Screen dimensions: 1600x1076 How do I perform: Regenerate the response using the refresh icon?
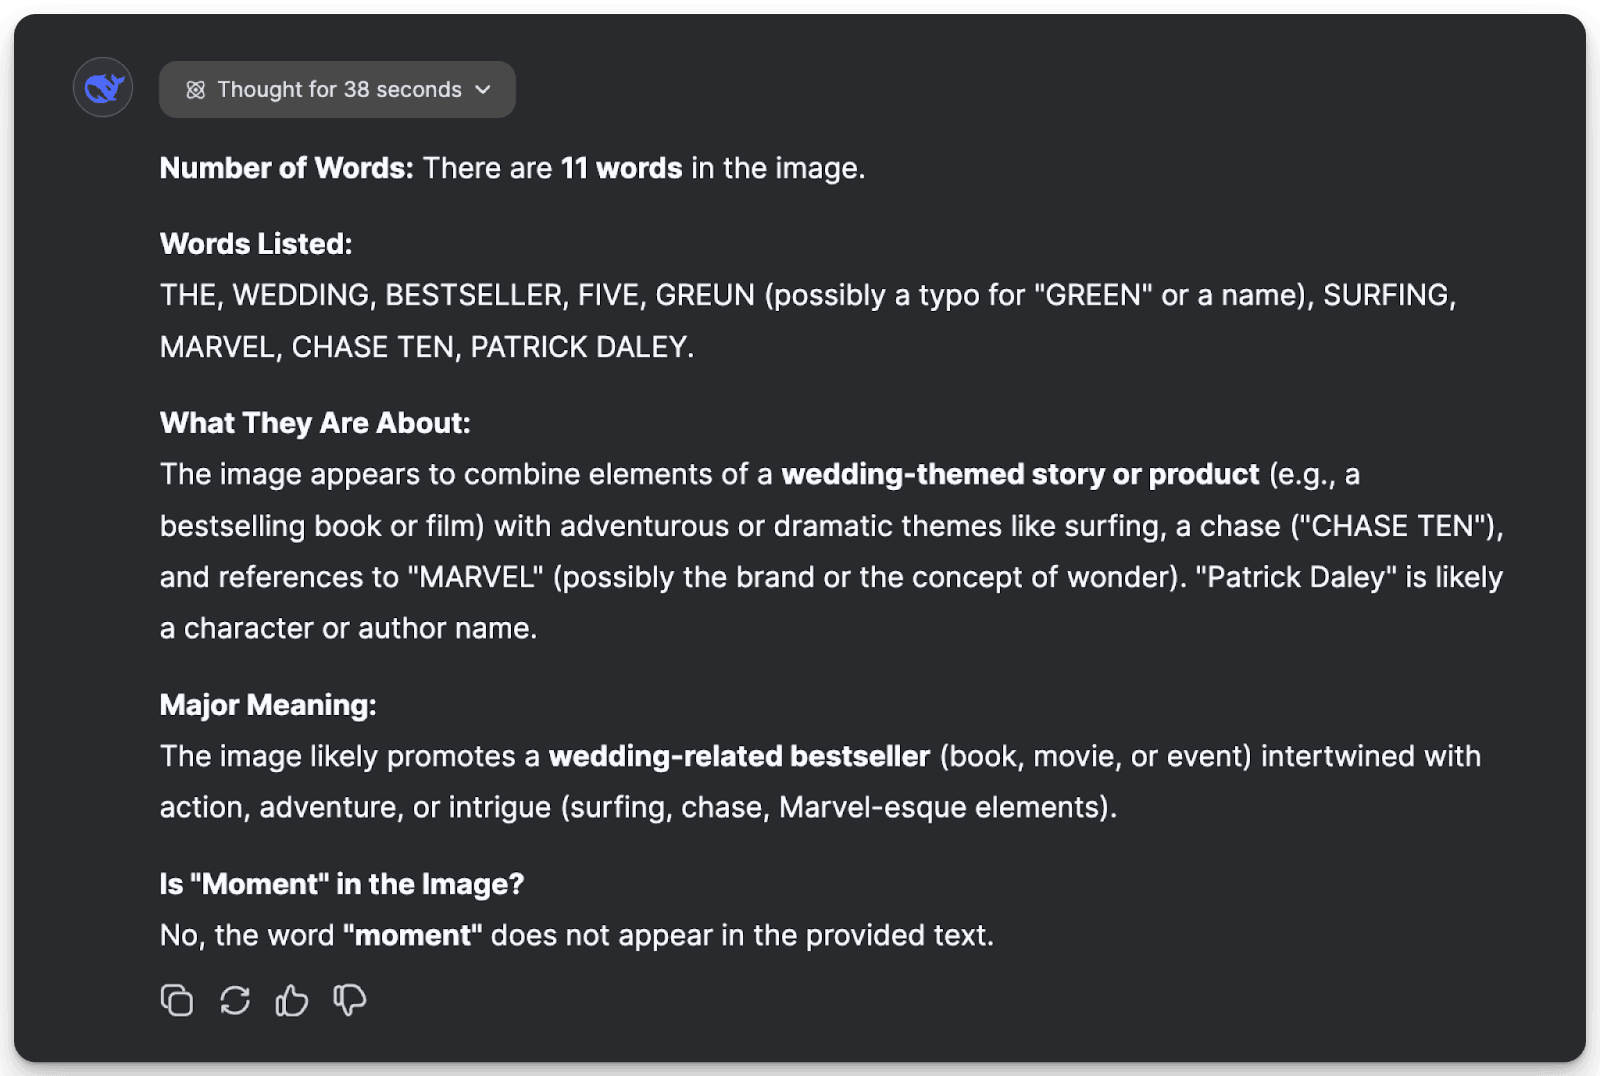(235, 1000)
